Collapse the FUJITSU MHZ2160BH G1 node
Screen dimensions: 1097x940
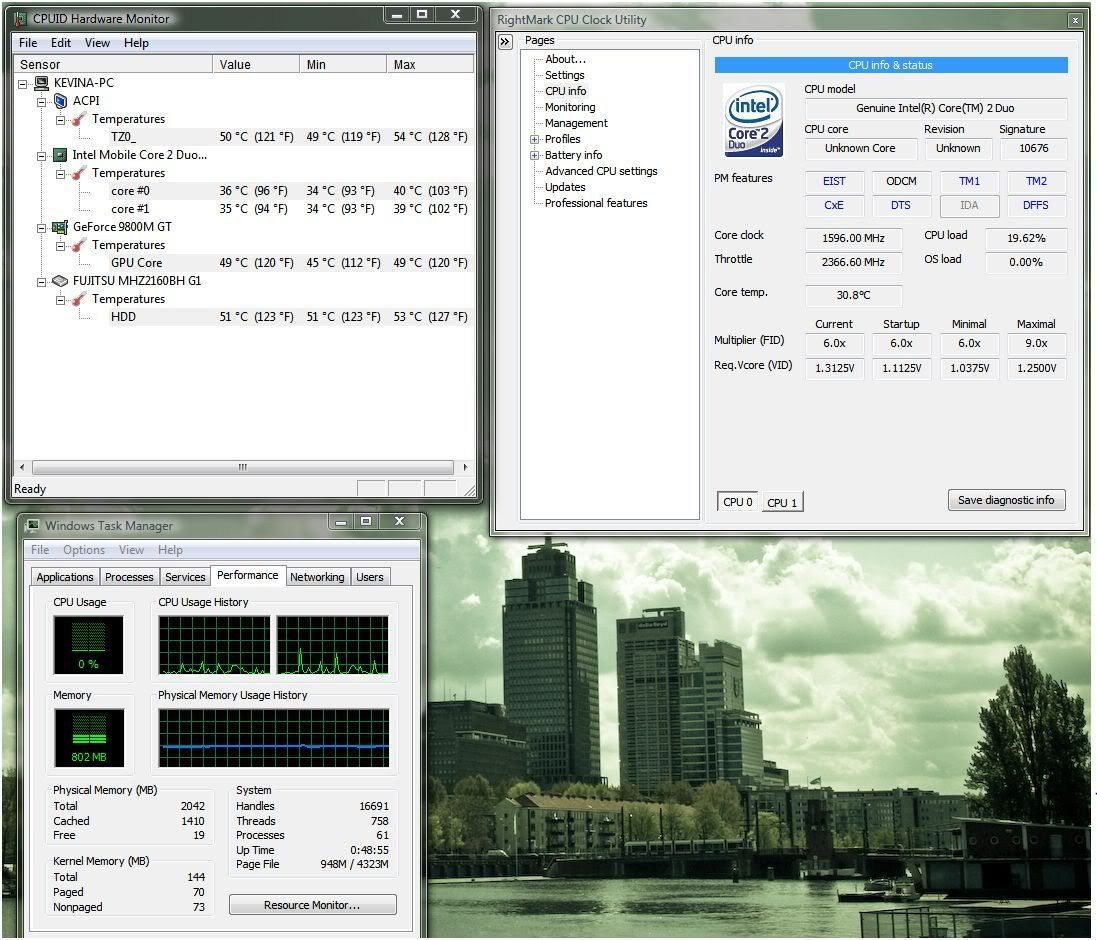(41, 281)
